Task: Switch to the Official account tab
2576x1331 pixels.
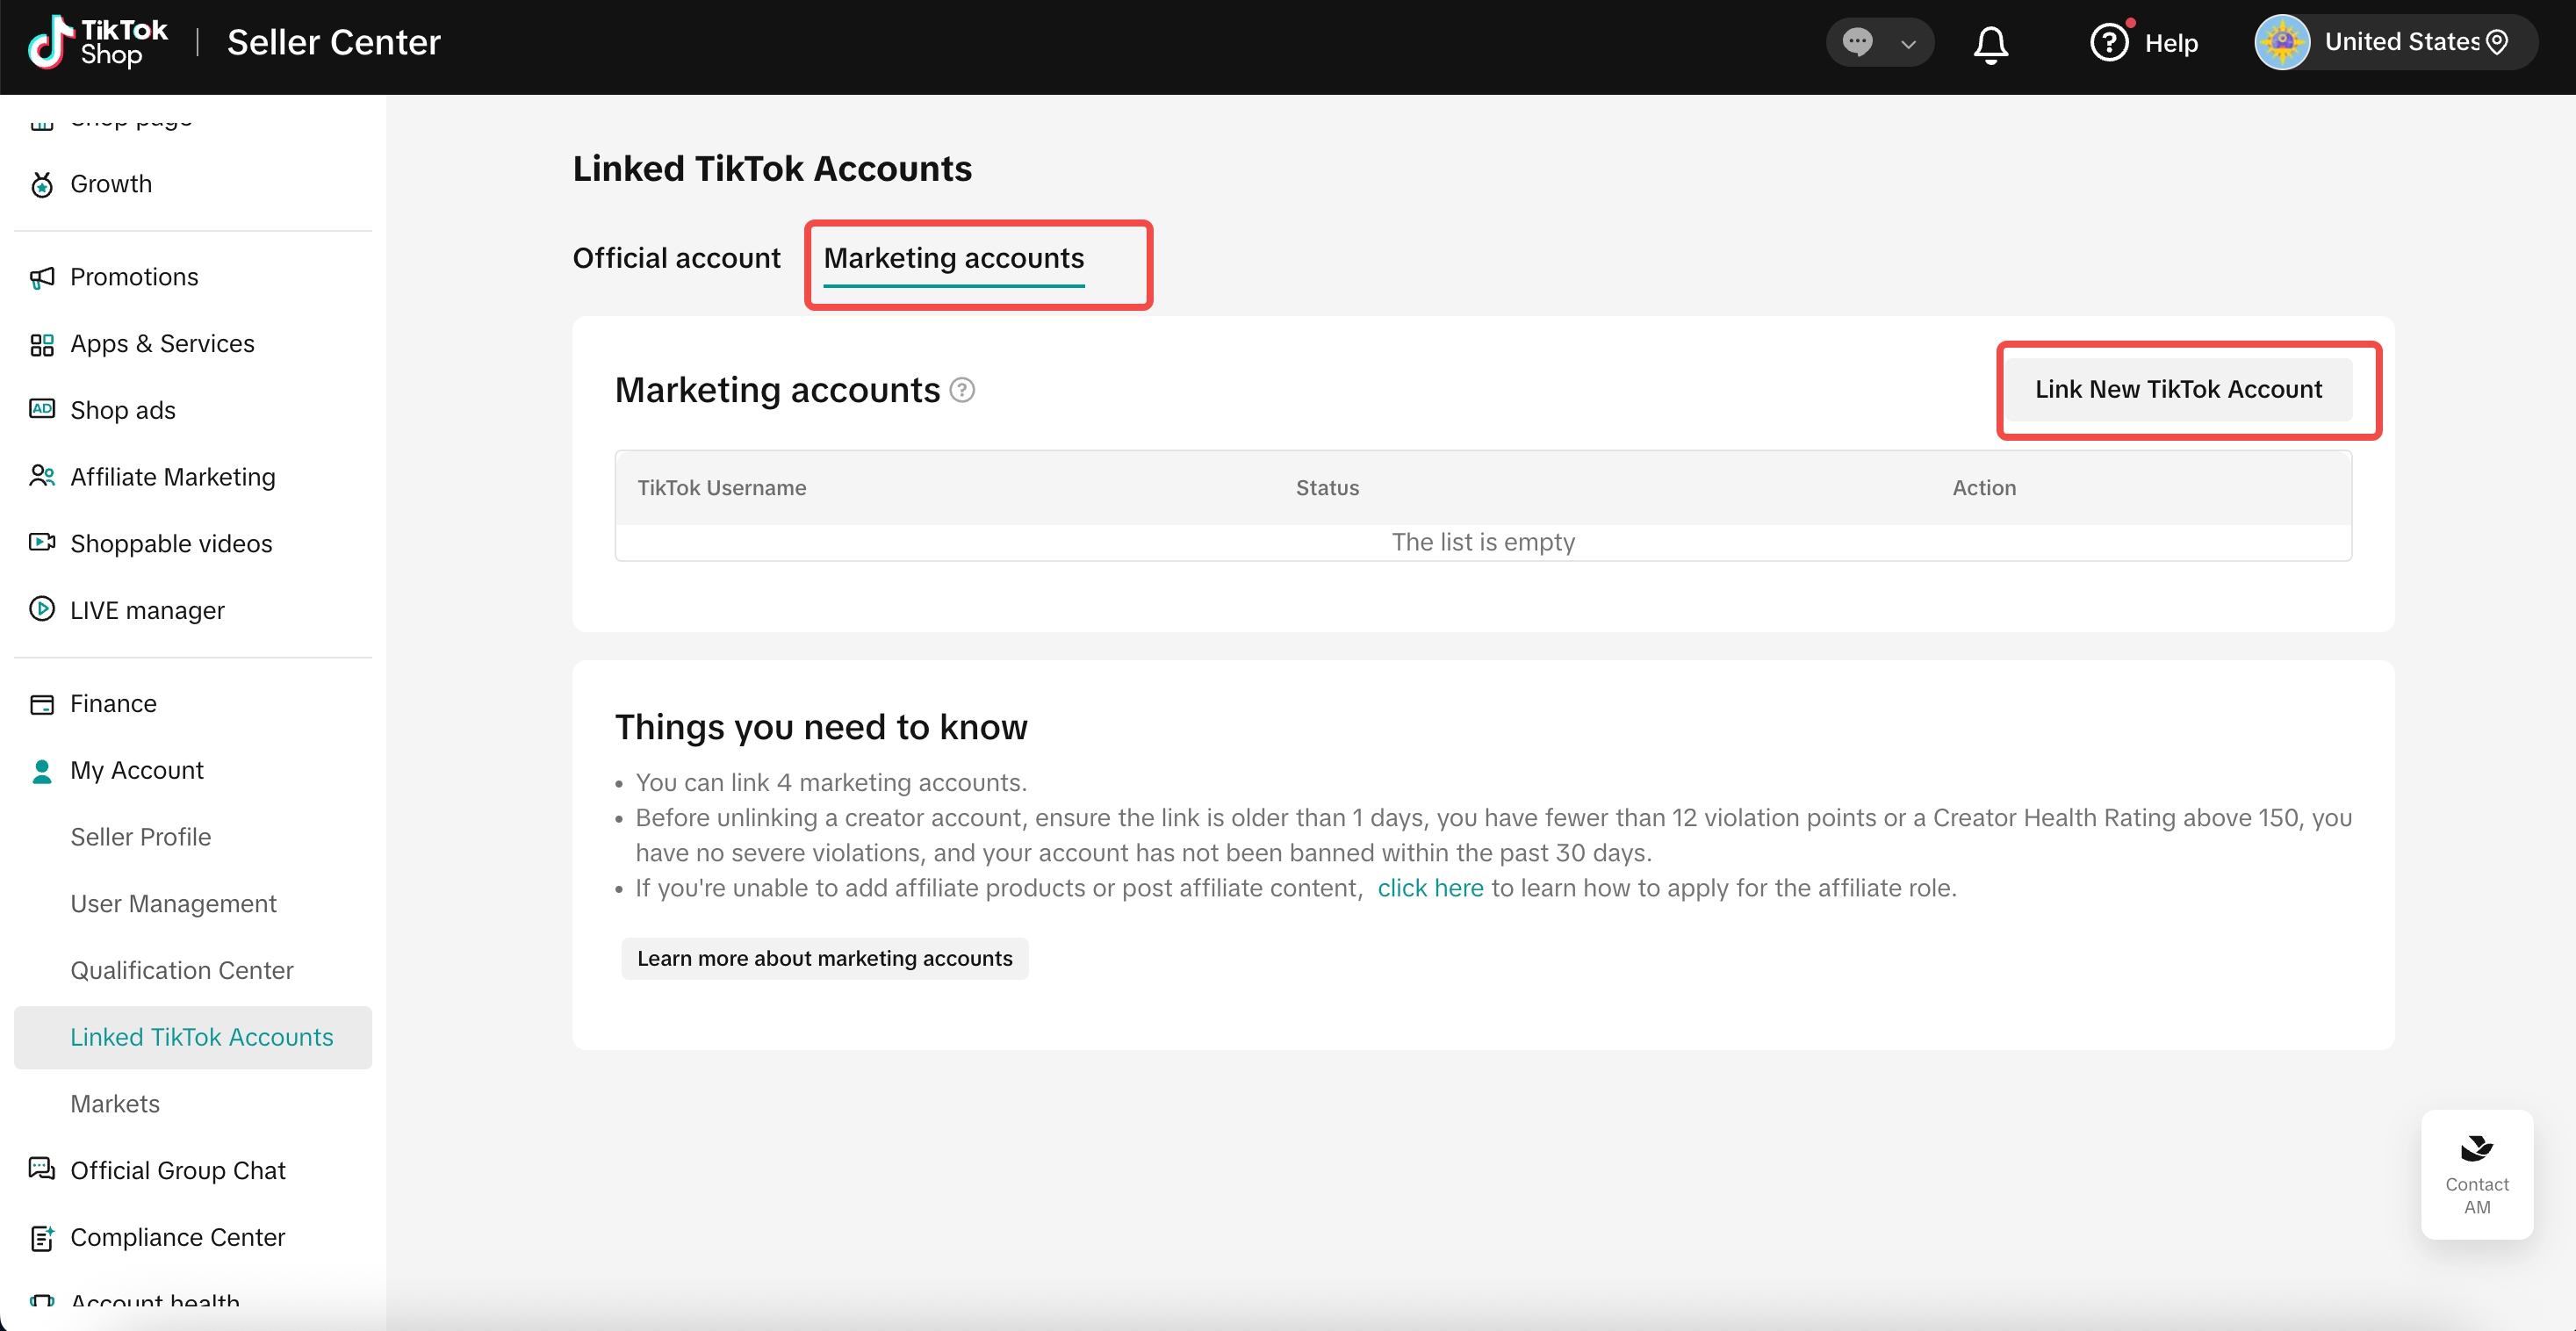Action: (676, 258)
